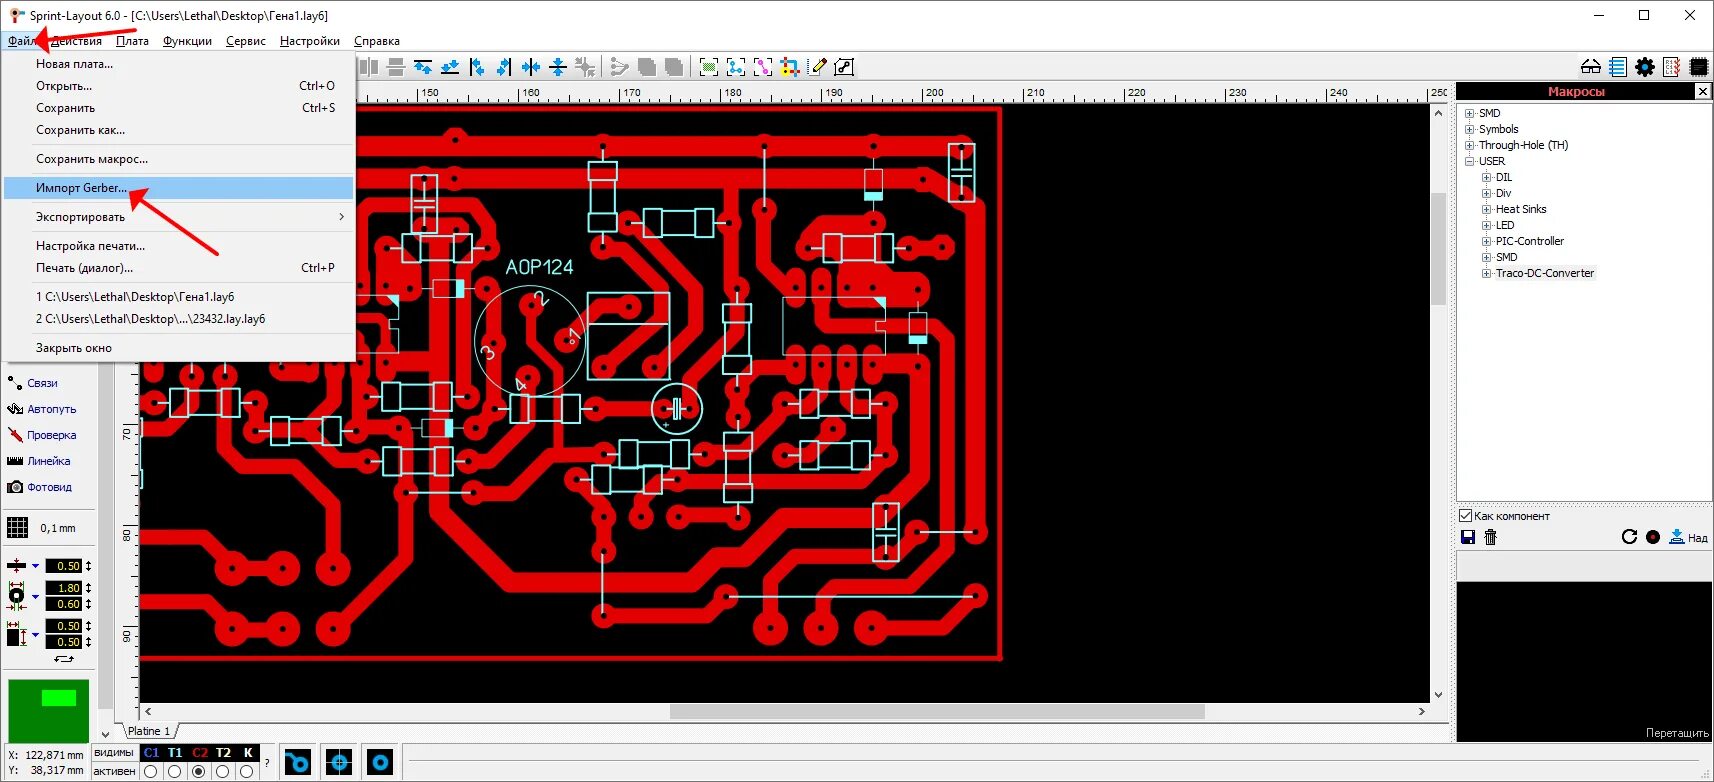The height and width of the screenshot is (782, 1714).
Task: Select the Фотовид photo view tool
Action: coord(40,487)
